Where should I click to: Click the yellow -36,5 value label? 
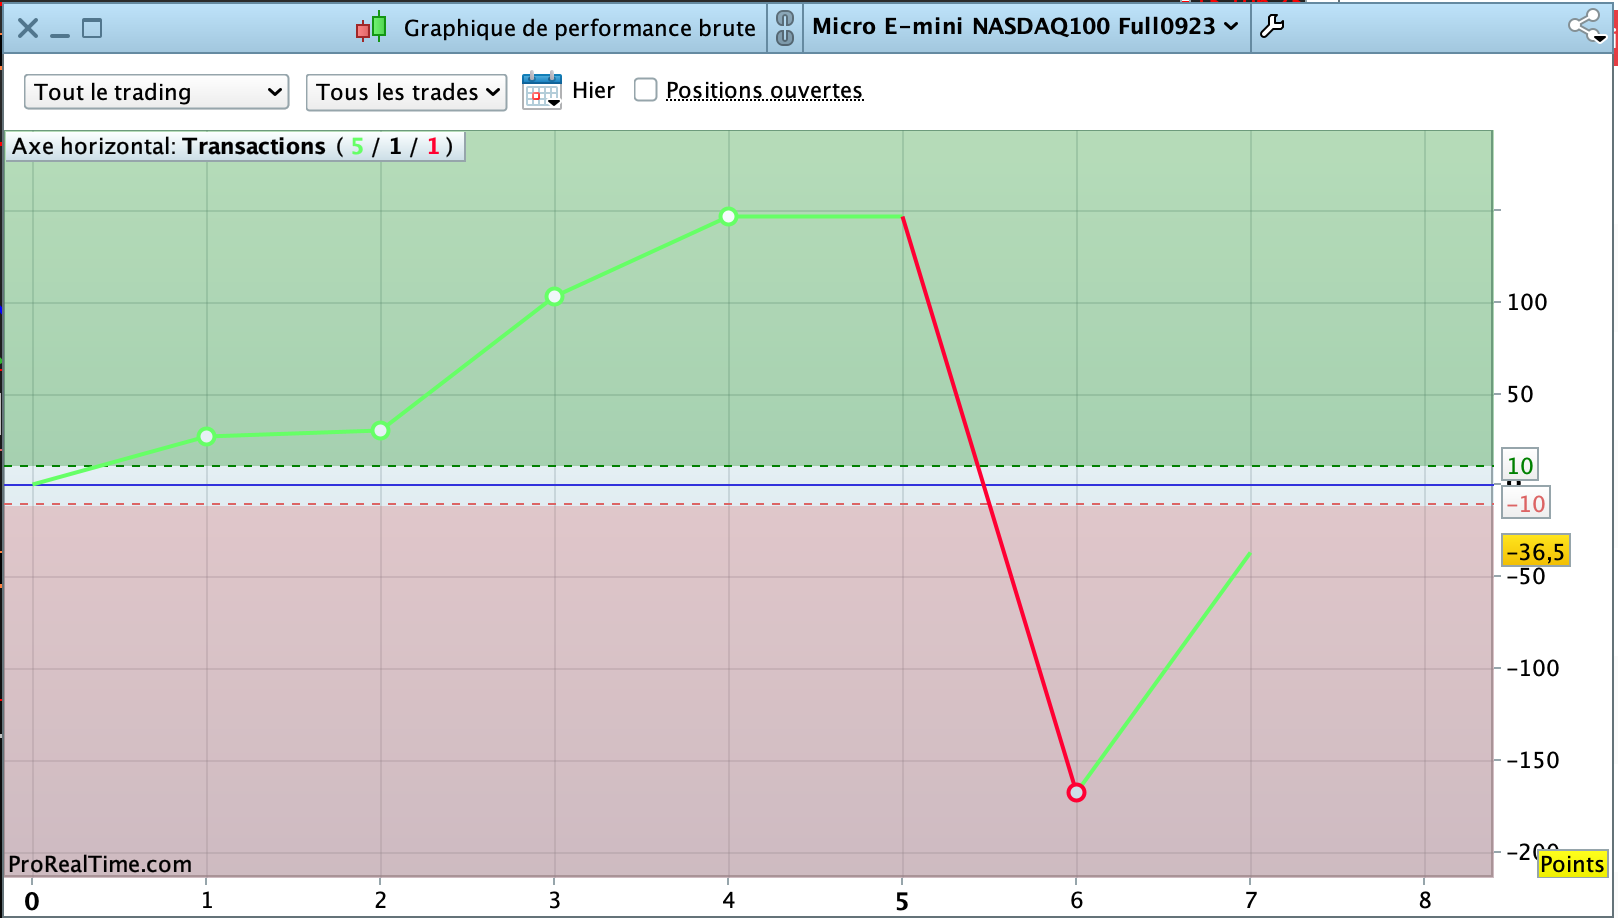pos(1536,551)
